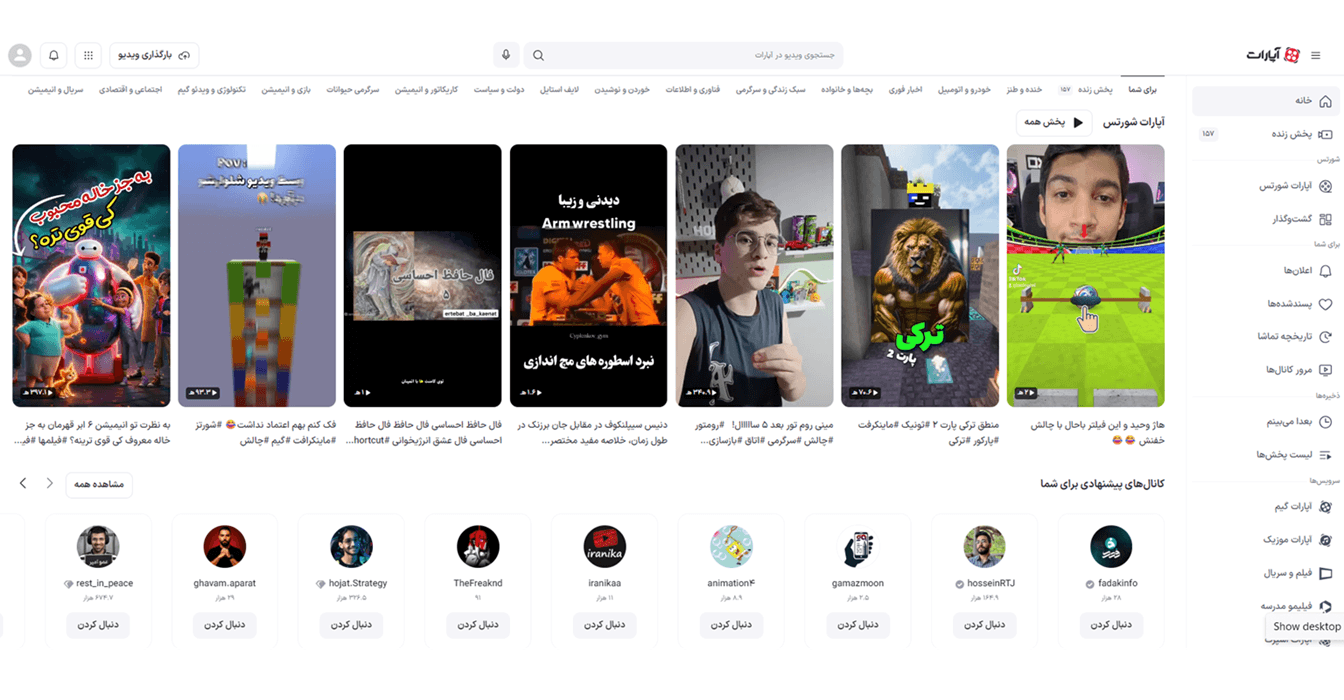Follow the ghavam.aparat channel
This screenshot has height=700, width=1344.
coord(225,625)
